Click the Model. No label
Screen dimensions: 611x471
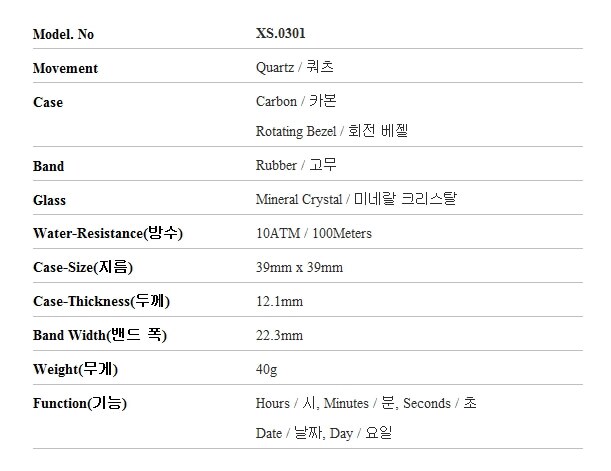point(64,34)
